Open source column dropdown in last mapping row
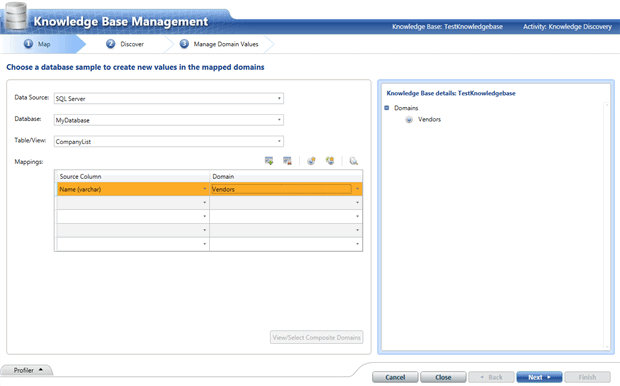The image size is (620, 386). 204,244
